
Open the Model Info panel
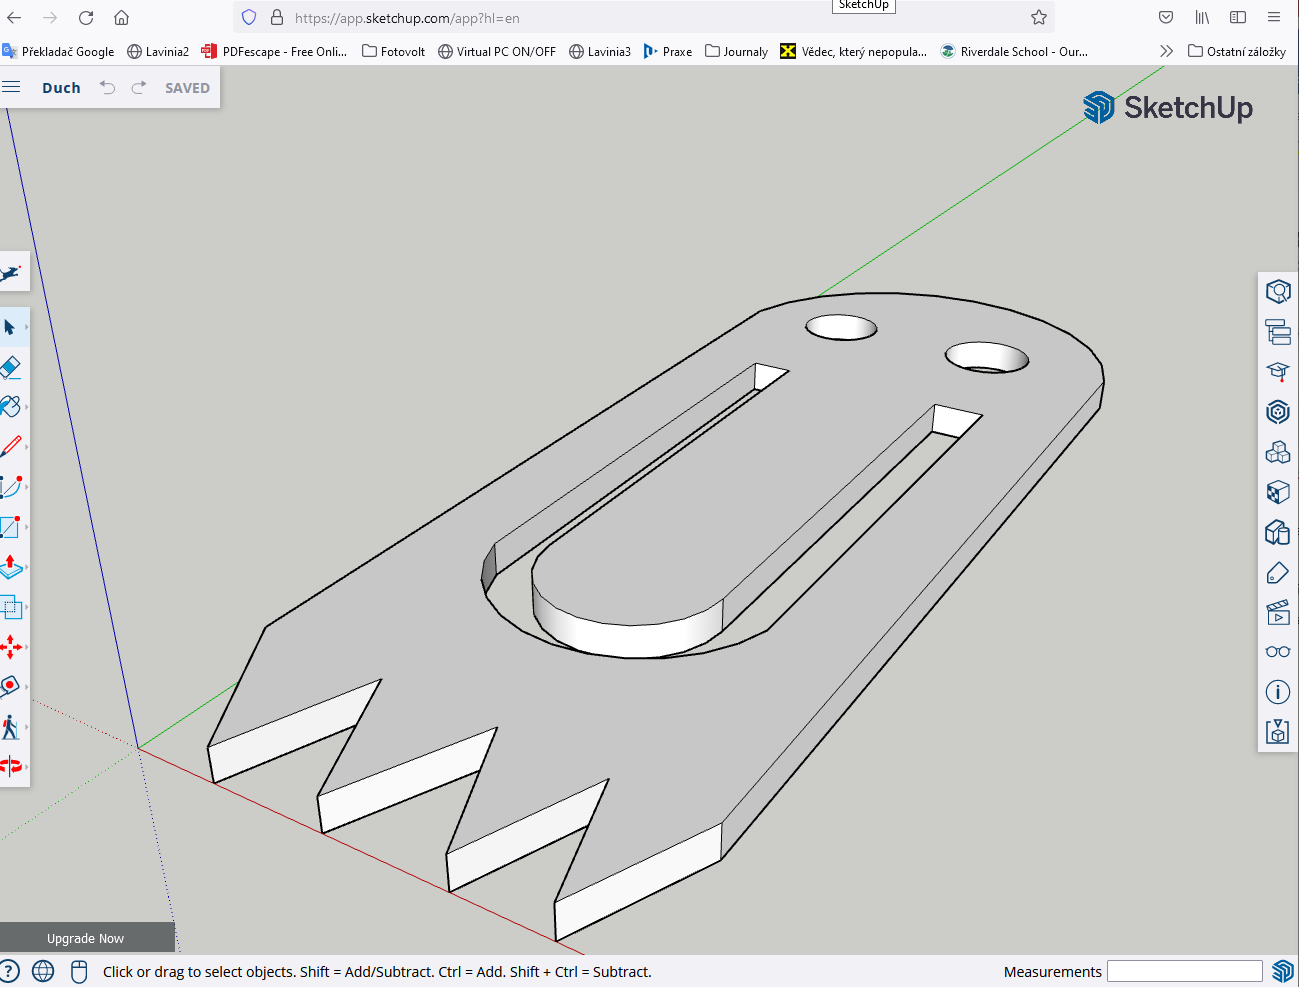tap(1278, 692)
